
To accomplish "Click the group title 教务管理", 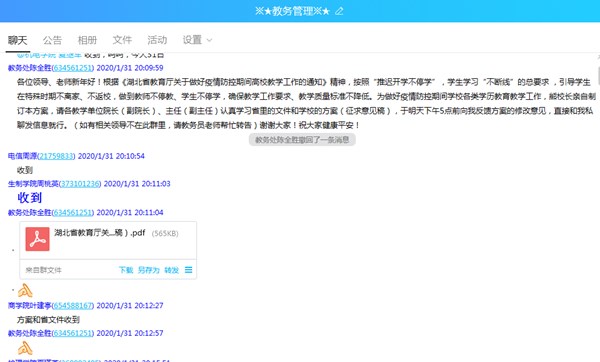I will [x=293, y=11].
